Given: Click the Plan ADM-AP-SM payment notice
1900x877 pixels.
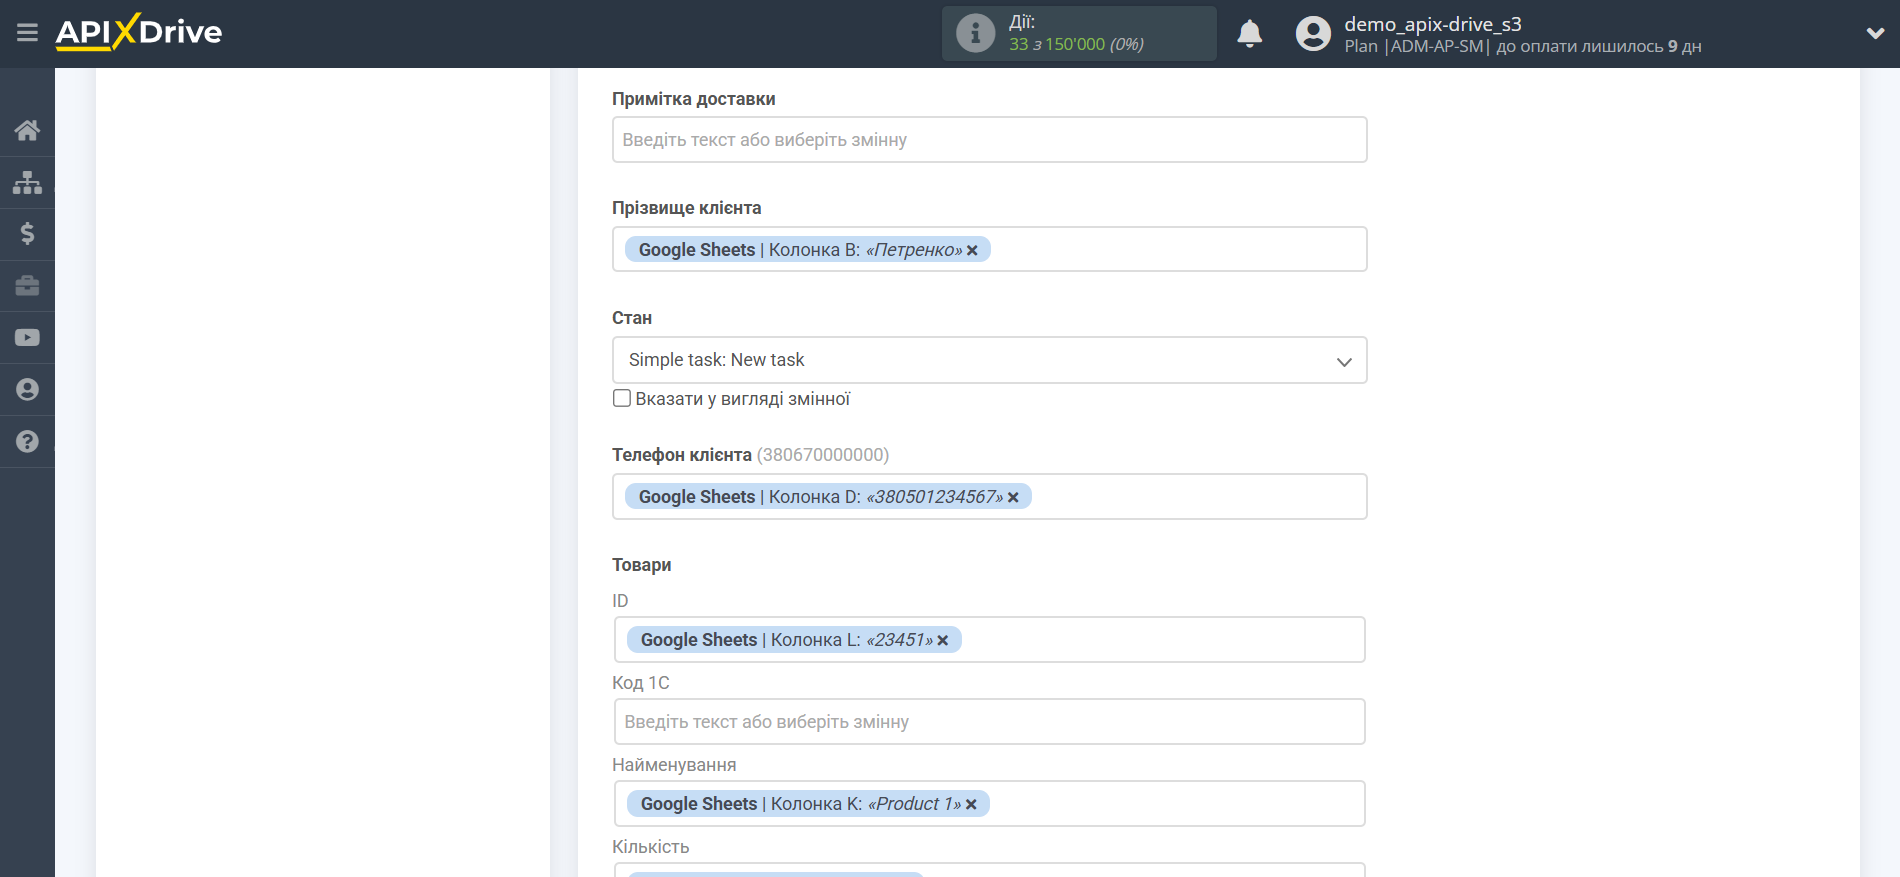Looking at the screenshot, I should [1522, 46].
